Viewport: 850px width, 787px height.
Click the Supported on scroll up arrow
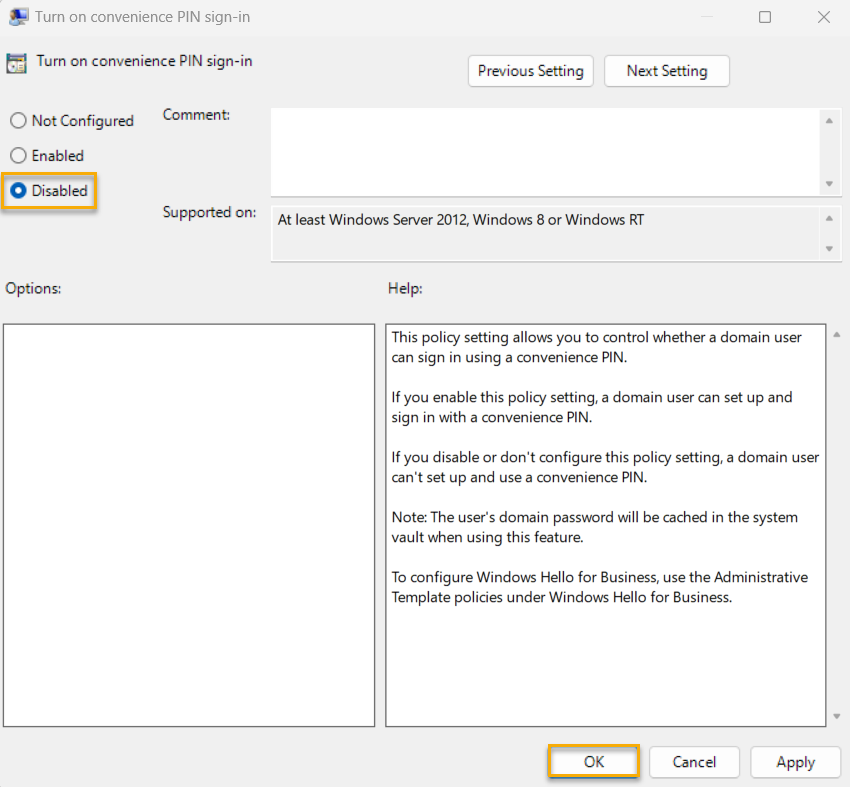[829, 218]
